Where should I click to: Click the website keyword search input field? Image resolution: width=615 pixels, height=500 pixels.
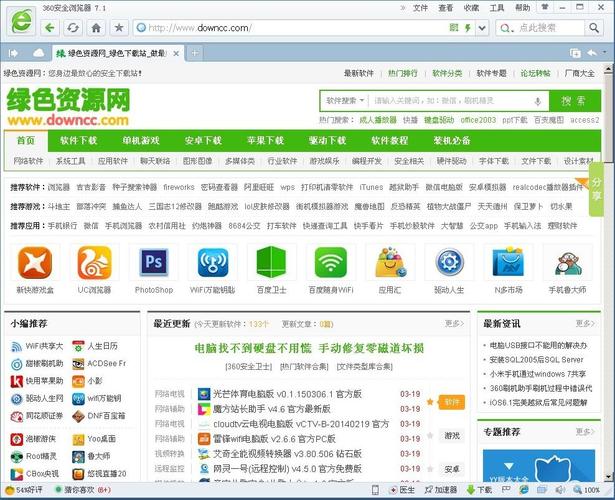click(448, 100)
